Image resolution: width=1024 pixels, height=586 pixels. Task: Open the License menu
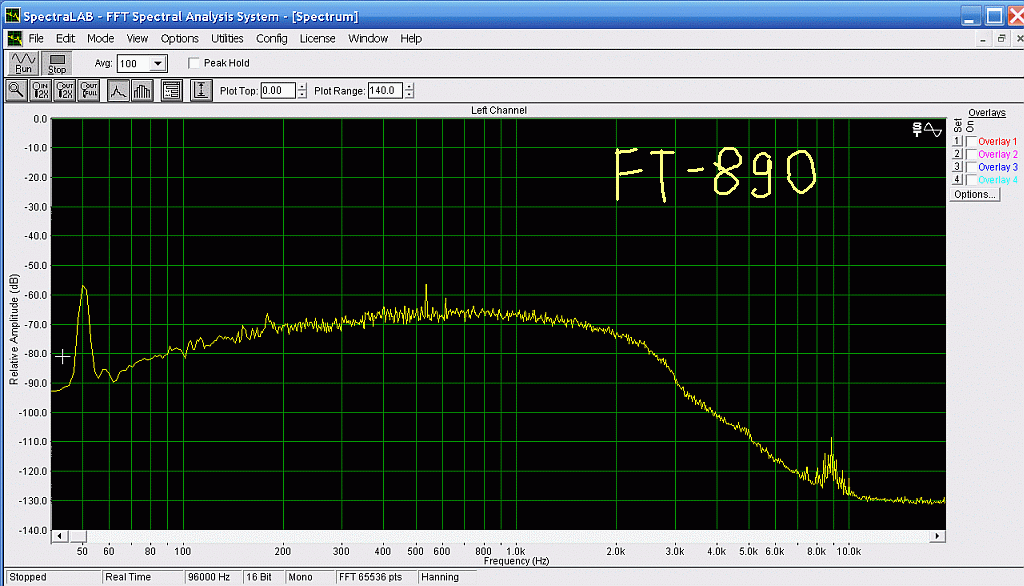click(x=317, y=39)
